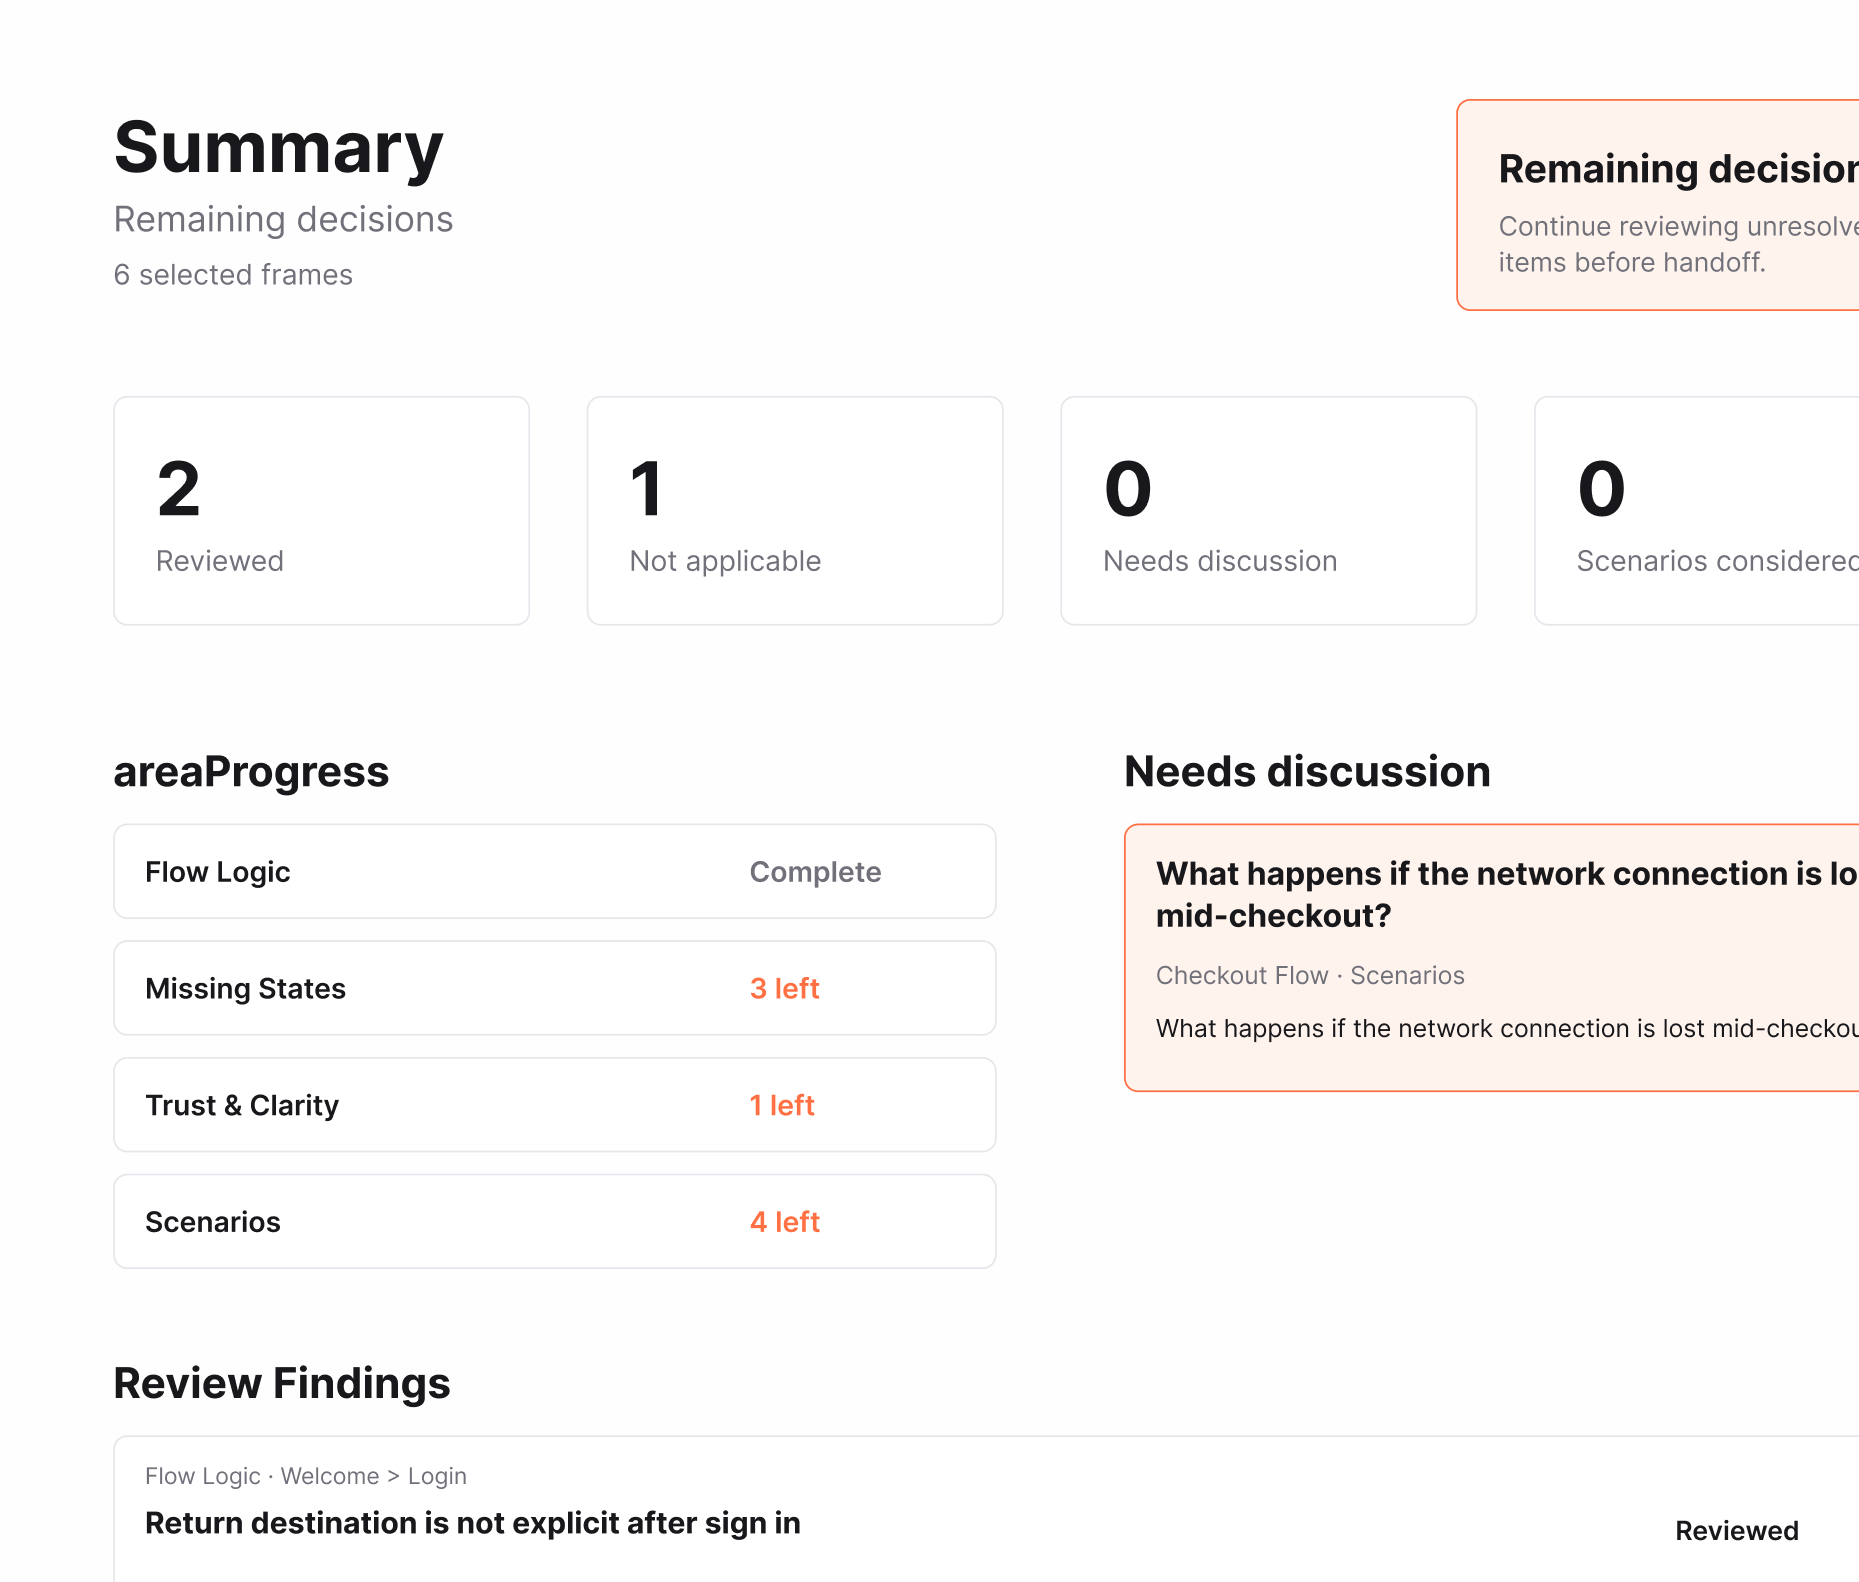Screen dimensions: 1859x1582
Task: Click the areaProgress heading
Action: coord(251,772)
